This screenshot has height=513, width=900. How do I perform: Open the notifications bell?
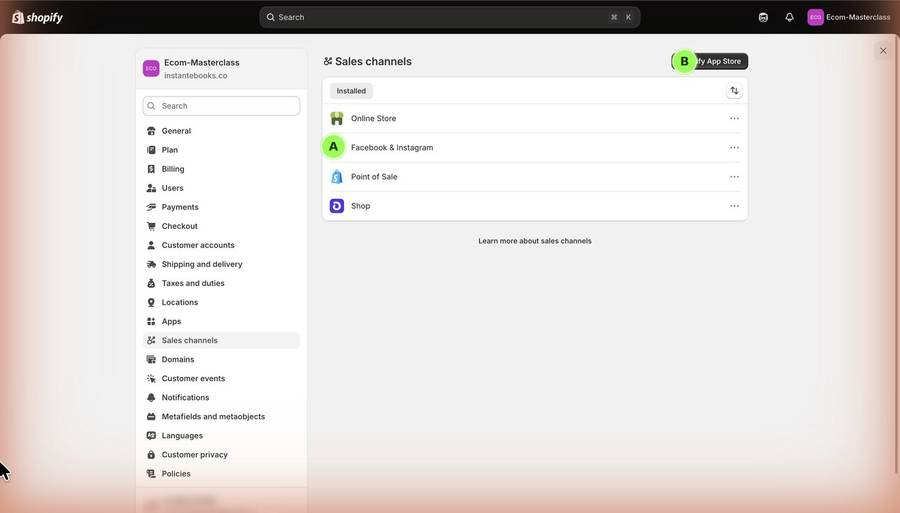click(789, 17)
